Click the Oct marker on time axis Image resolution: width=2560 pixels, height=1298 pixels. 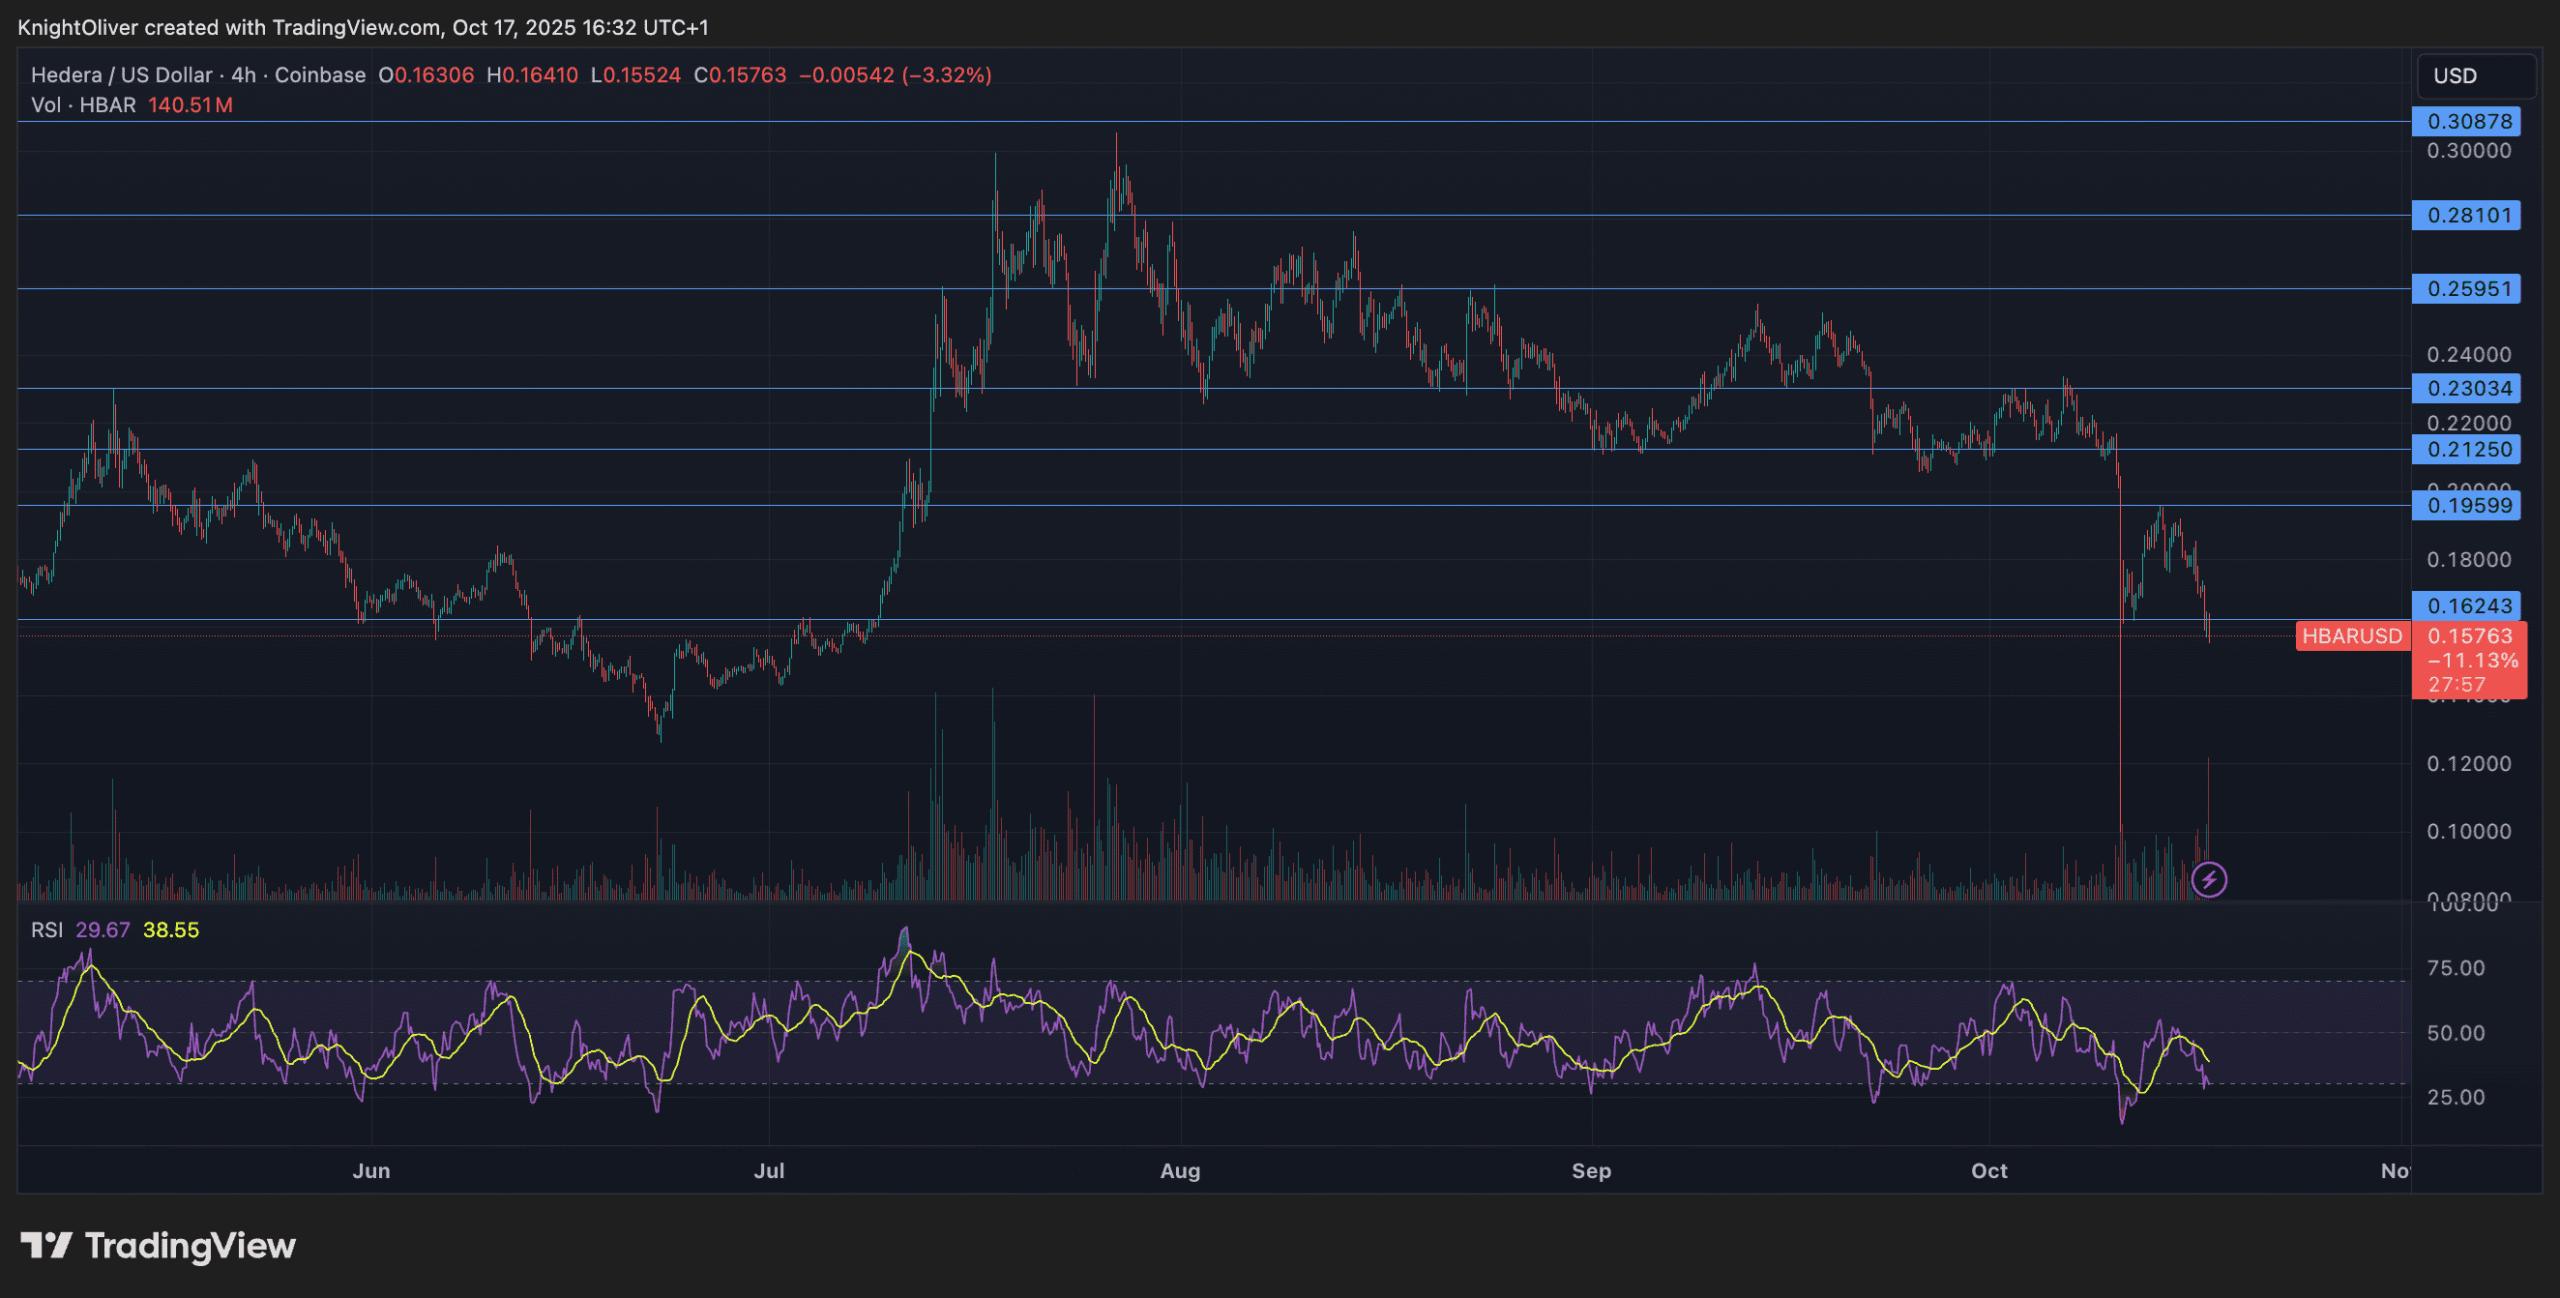tap(1989, 1171)
